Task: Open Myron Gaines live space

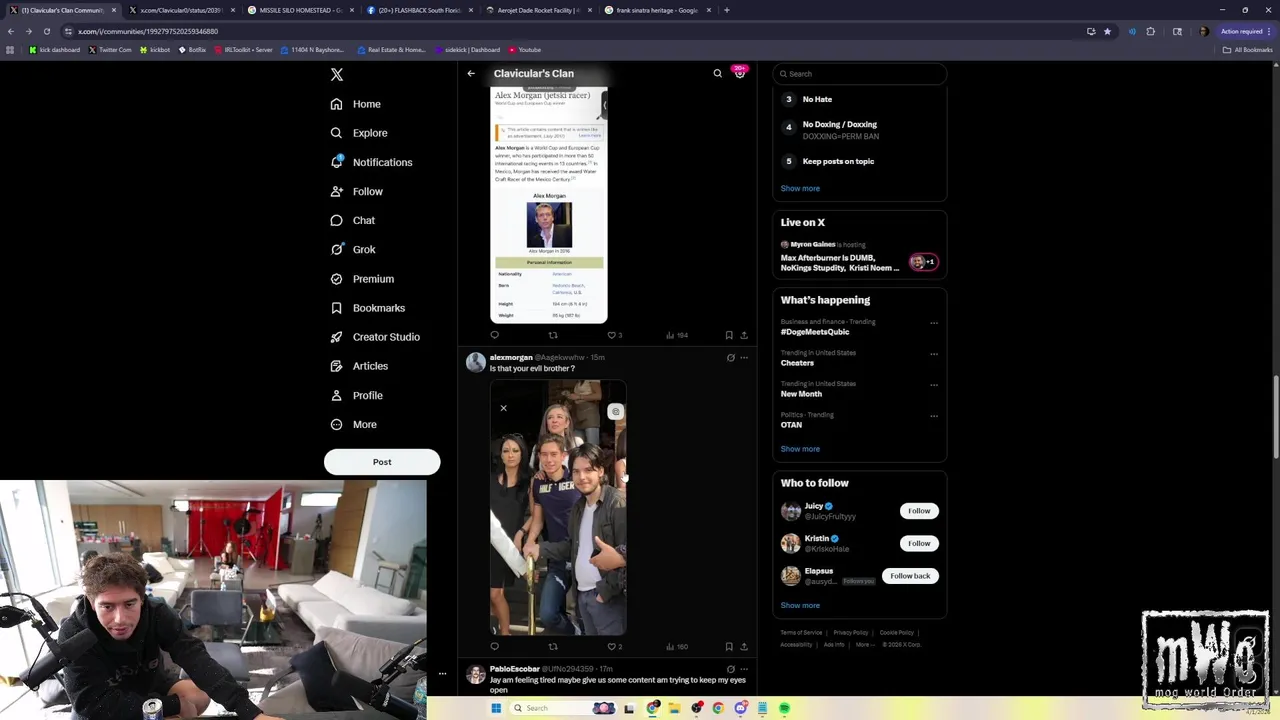Action: (x=859, y=257)
